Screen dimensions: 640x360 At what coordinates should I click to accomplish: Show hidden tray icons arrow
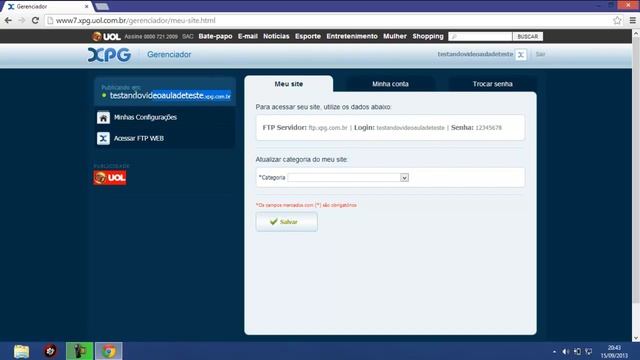554,351
